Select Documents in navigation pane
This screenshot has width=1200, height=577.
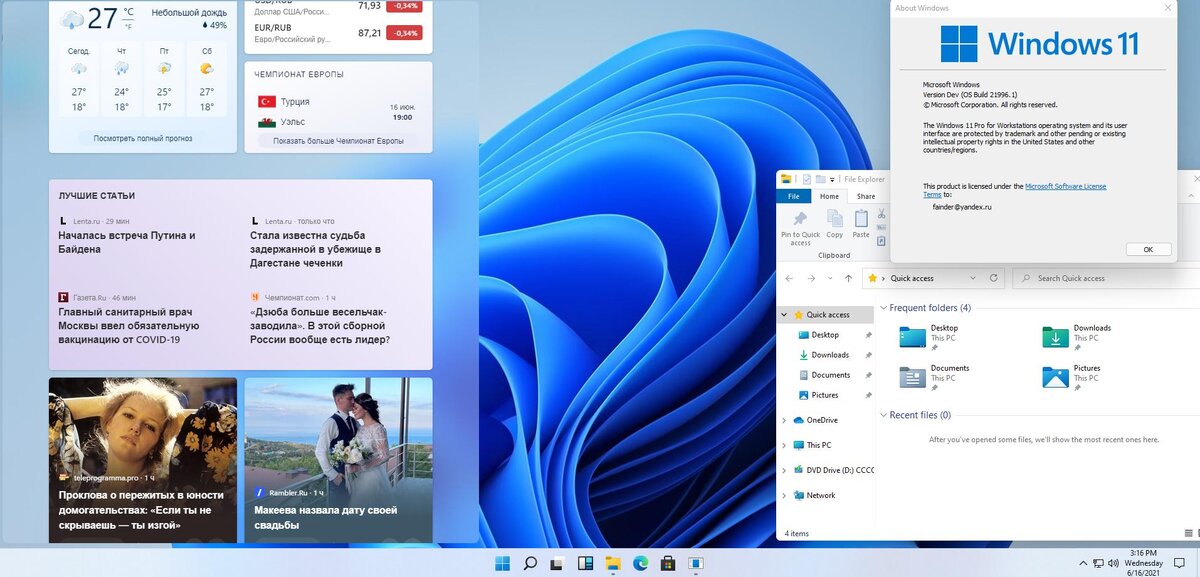pos(830,375)
